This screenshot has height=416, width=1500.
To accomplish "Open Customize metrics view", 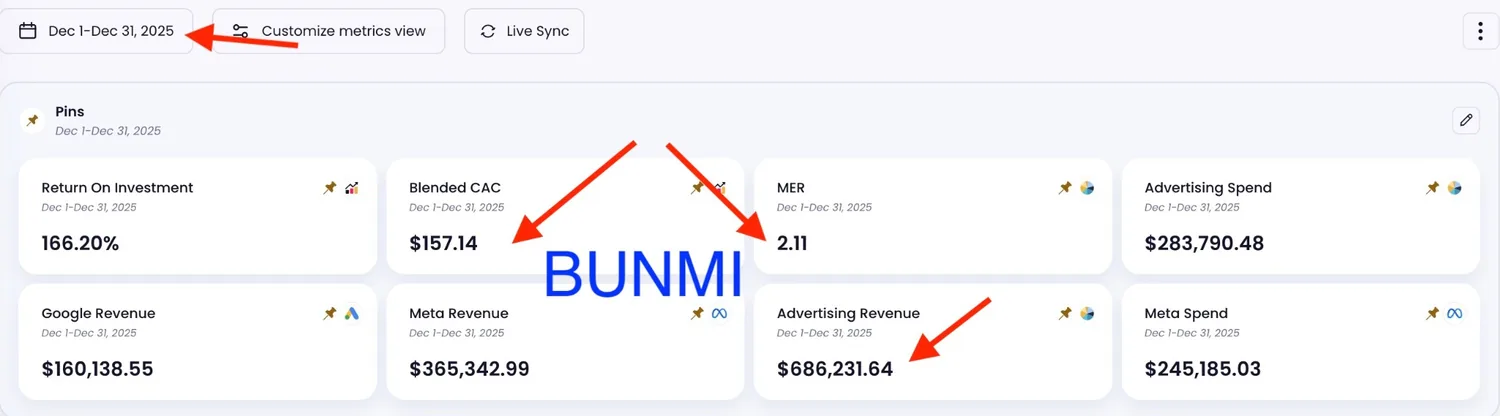I will 329,31.
